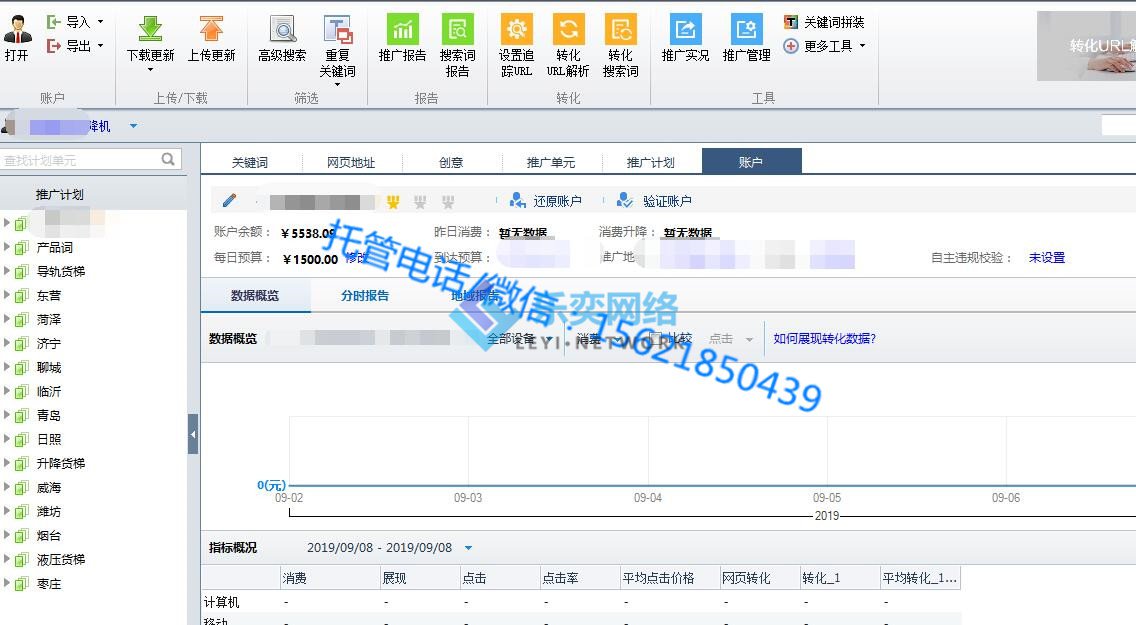Open 搜索词报告 icon
The image size is (1136, 625).
point(457,29)
